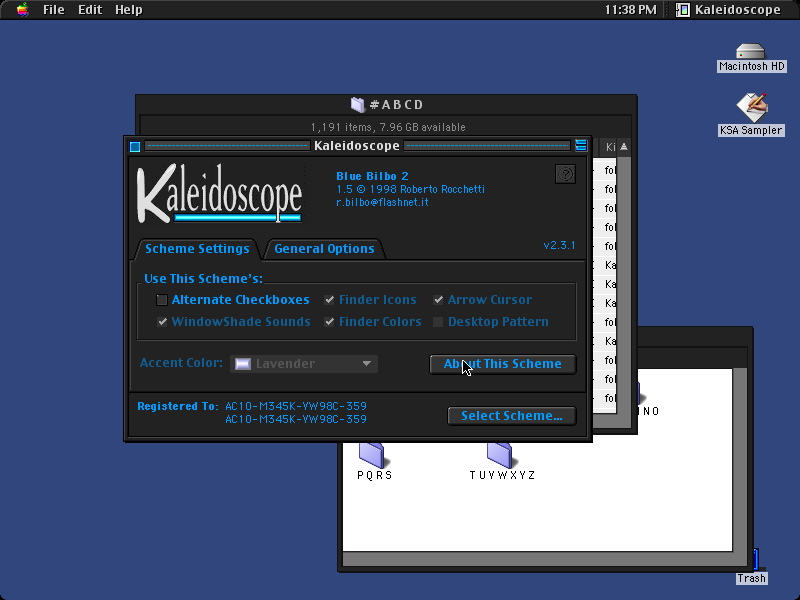Toggle the Alternate Checkboxes checkbox
The width and height of the screenshot is (800, 600).
tap(162, 300)
